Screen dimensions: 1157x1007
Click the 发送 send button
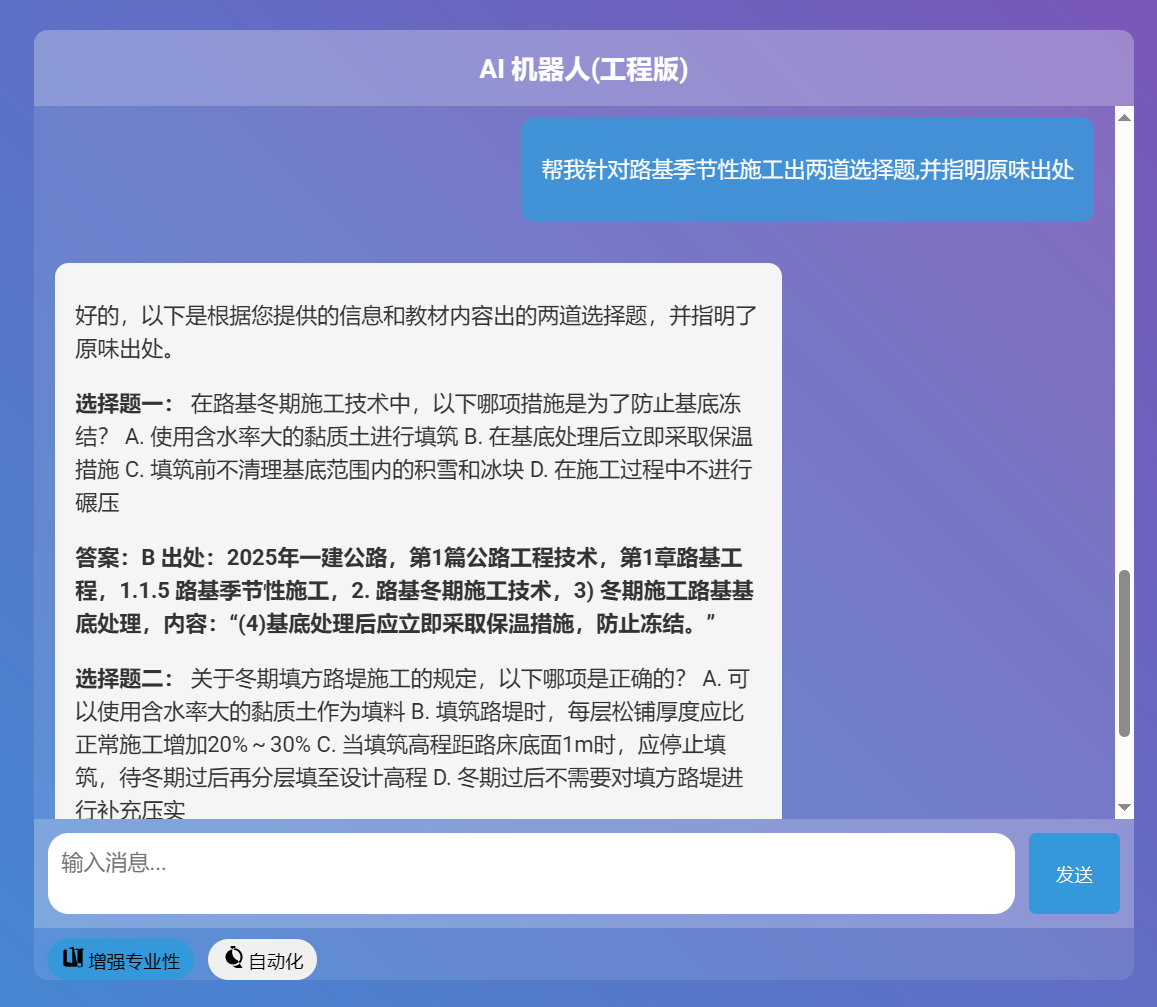[1074, 873]
